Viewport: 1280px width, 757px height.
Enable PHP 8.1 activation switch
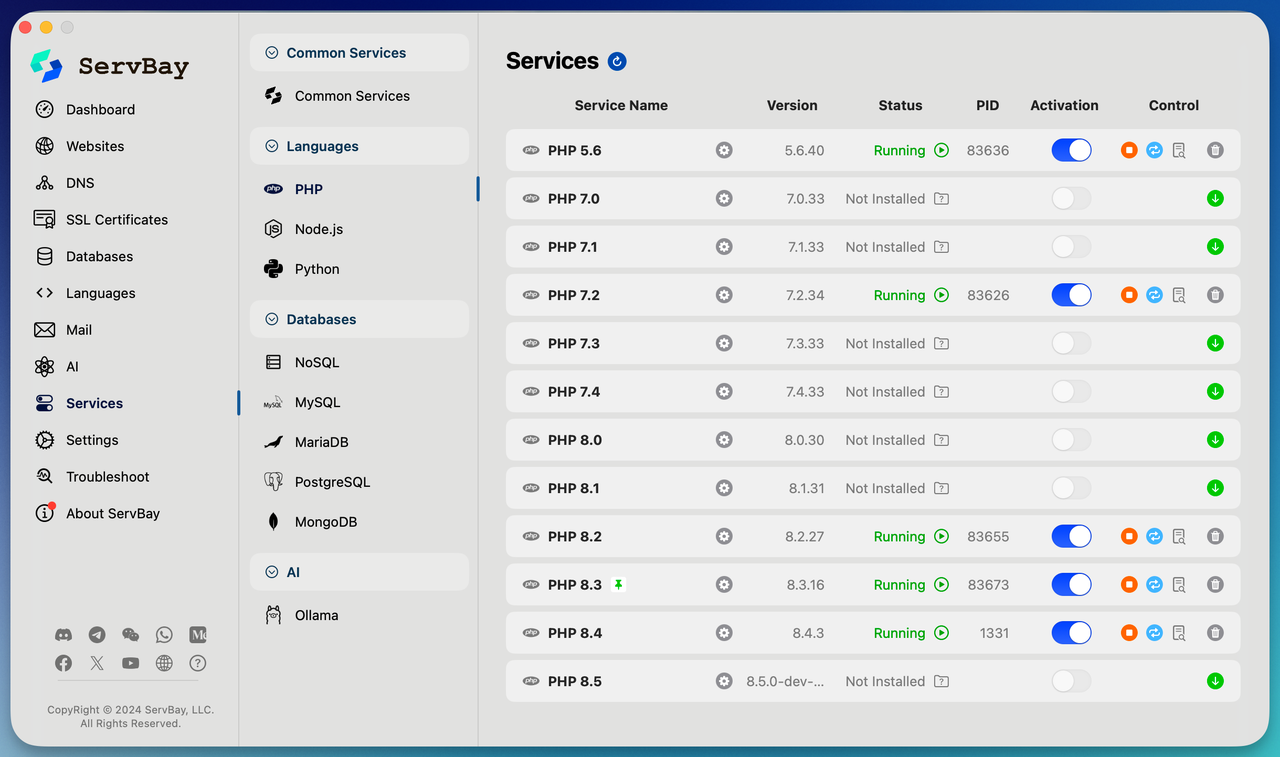tap(1071, 488)
